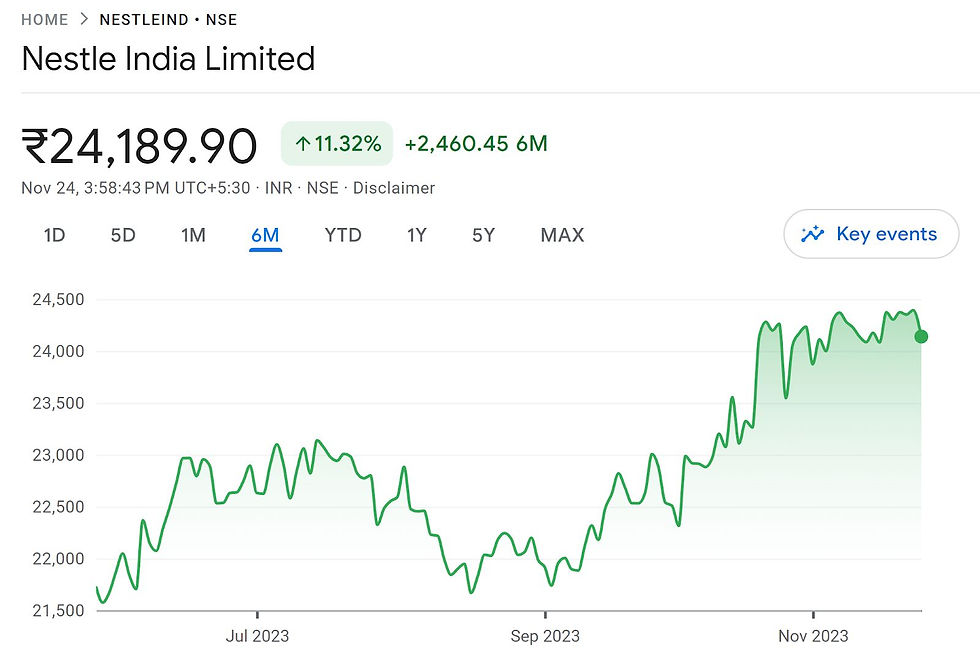
Task: Select the MAX time range tab
Action: pyautogui.click(x=562, y=236)
